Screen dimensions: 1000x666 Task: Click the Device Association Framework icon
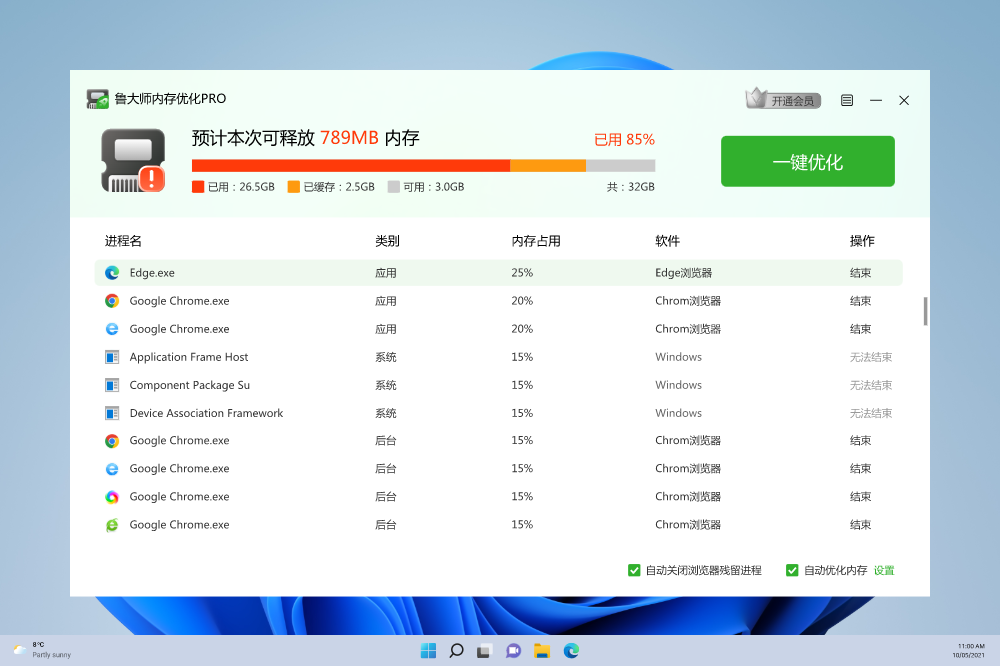112,413
